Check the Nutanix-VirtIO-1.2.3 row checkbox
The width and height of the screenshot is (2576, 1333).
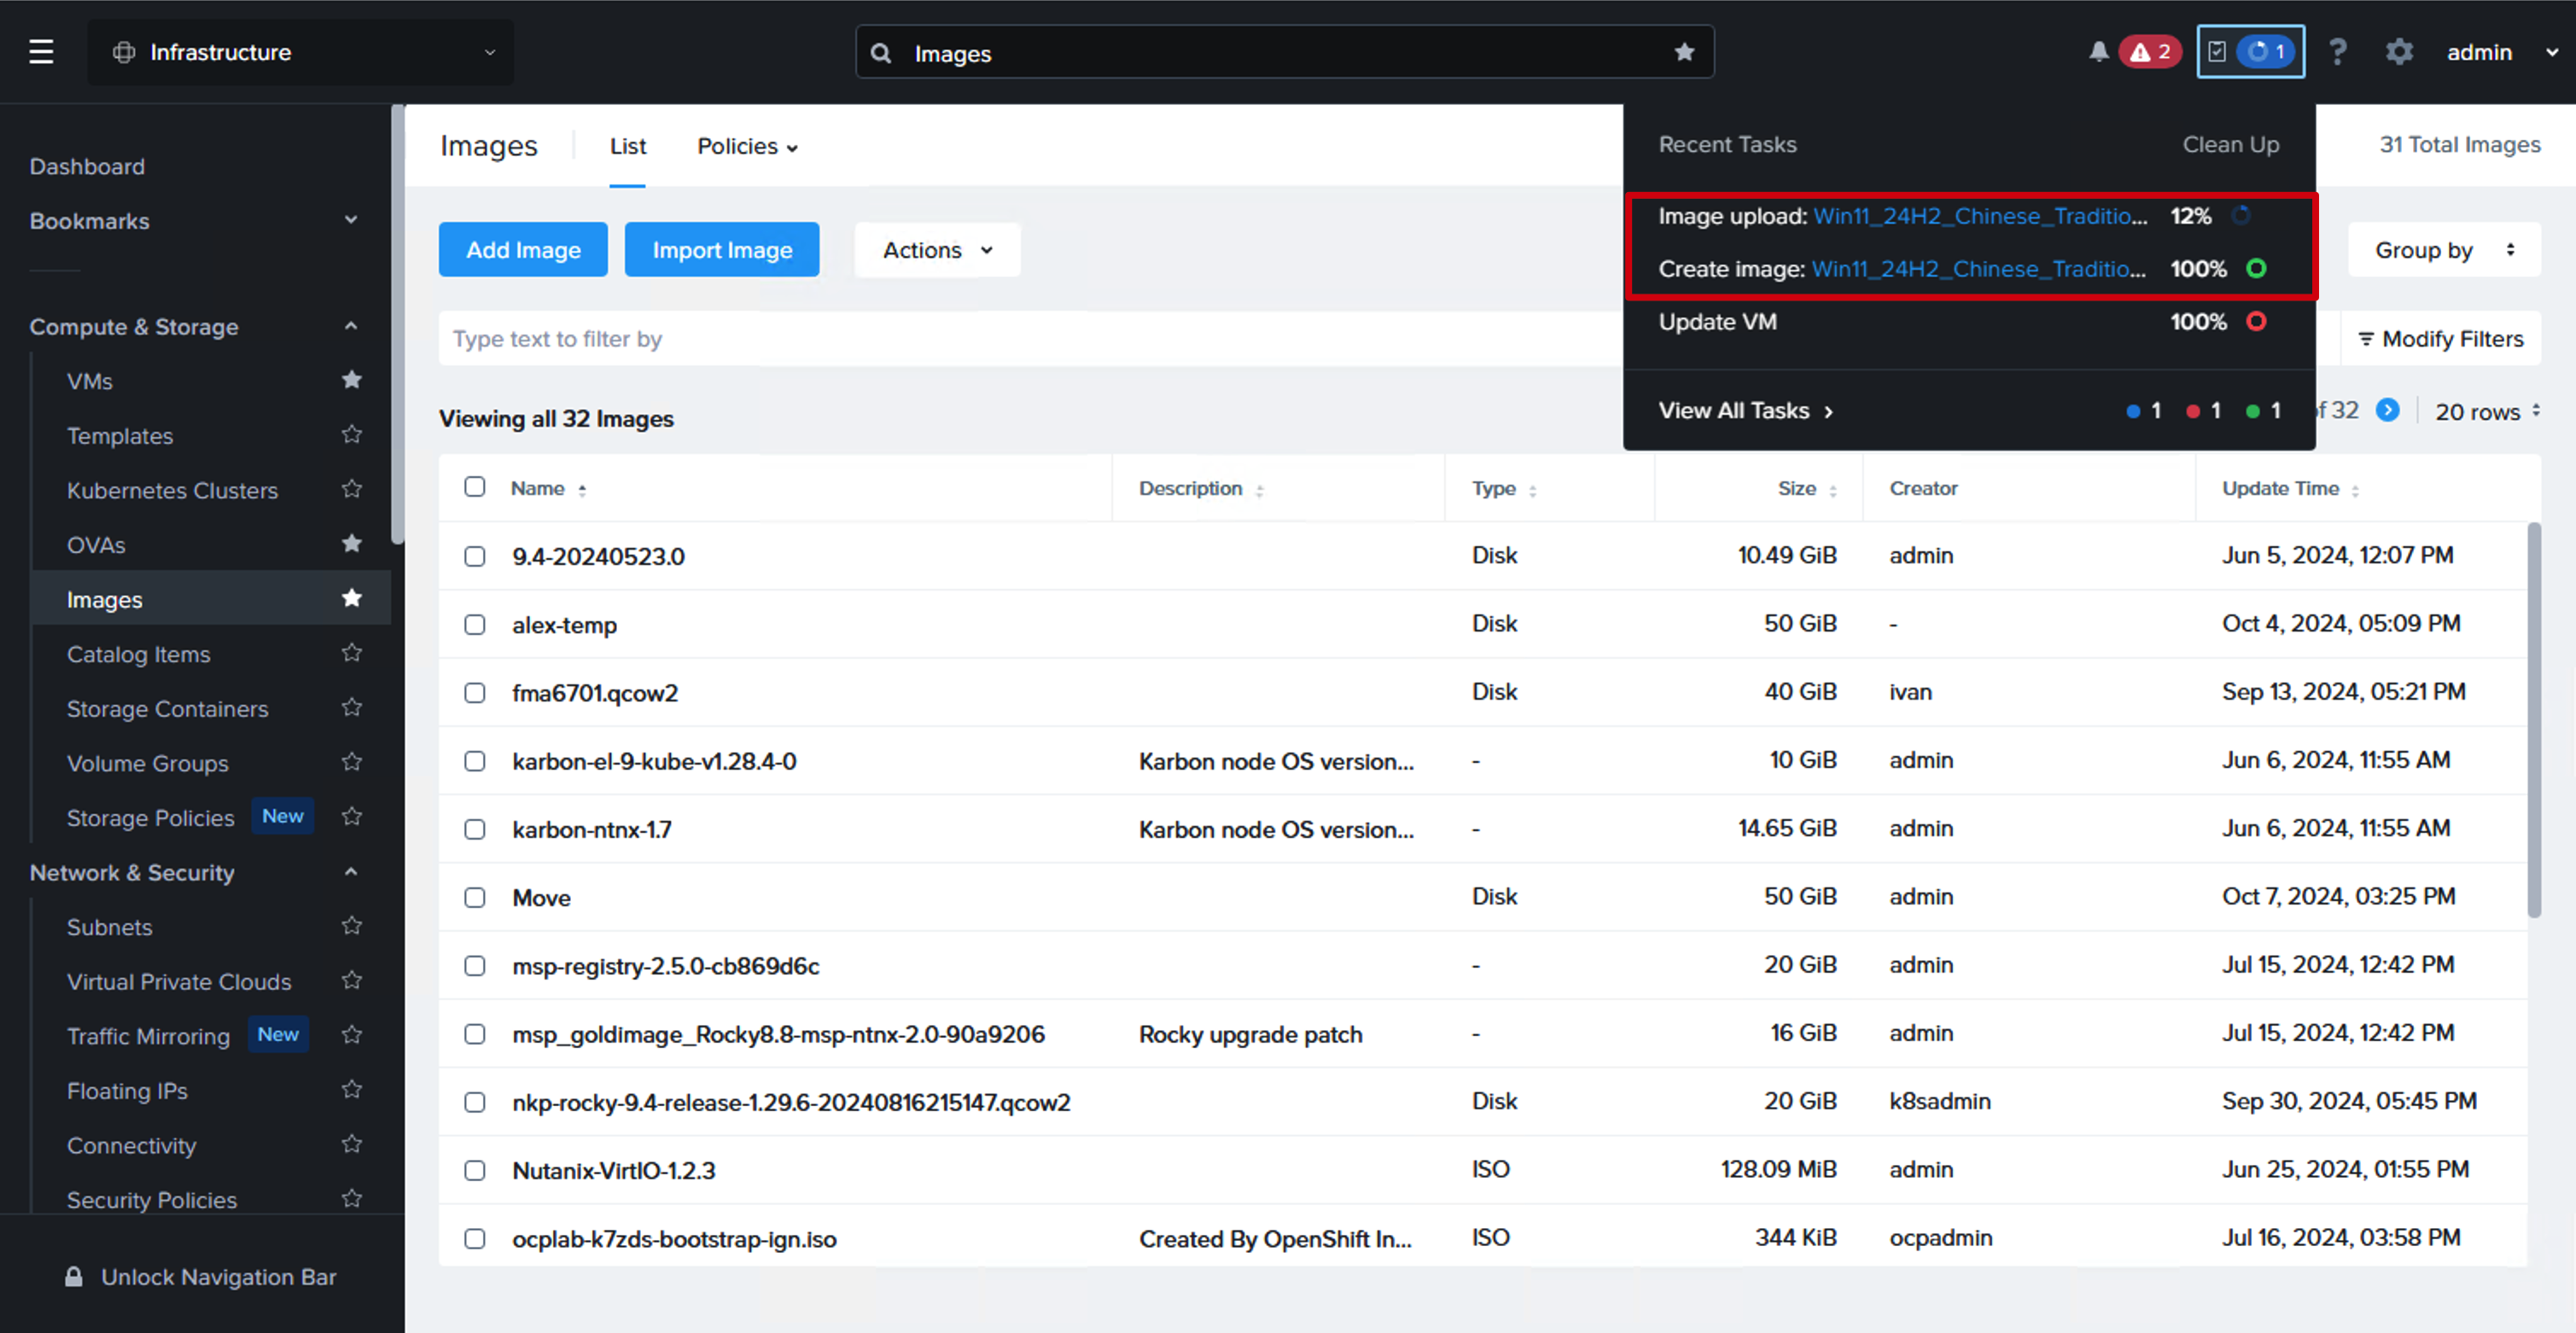pos(474,1170)
